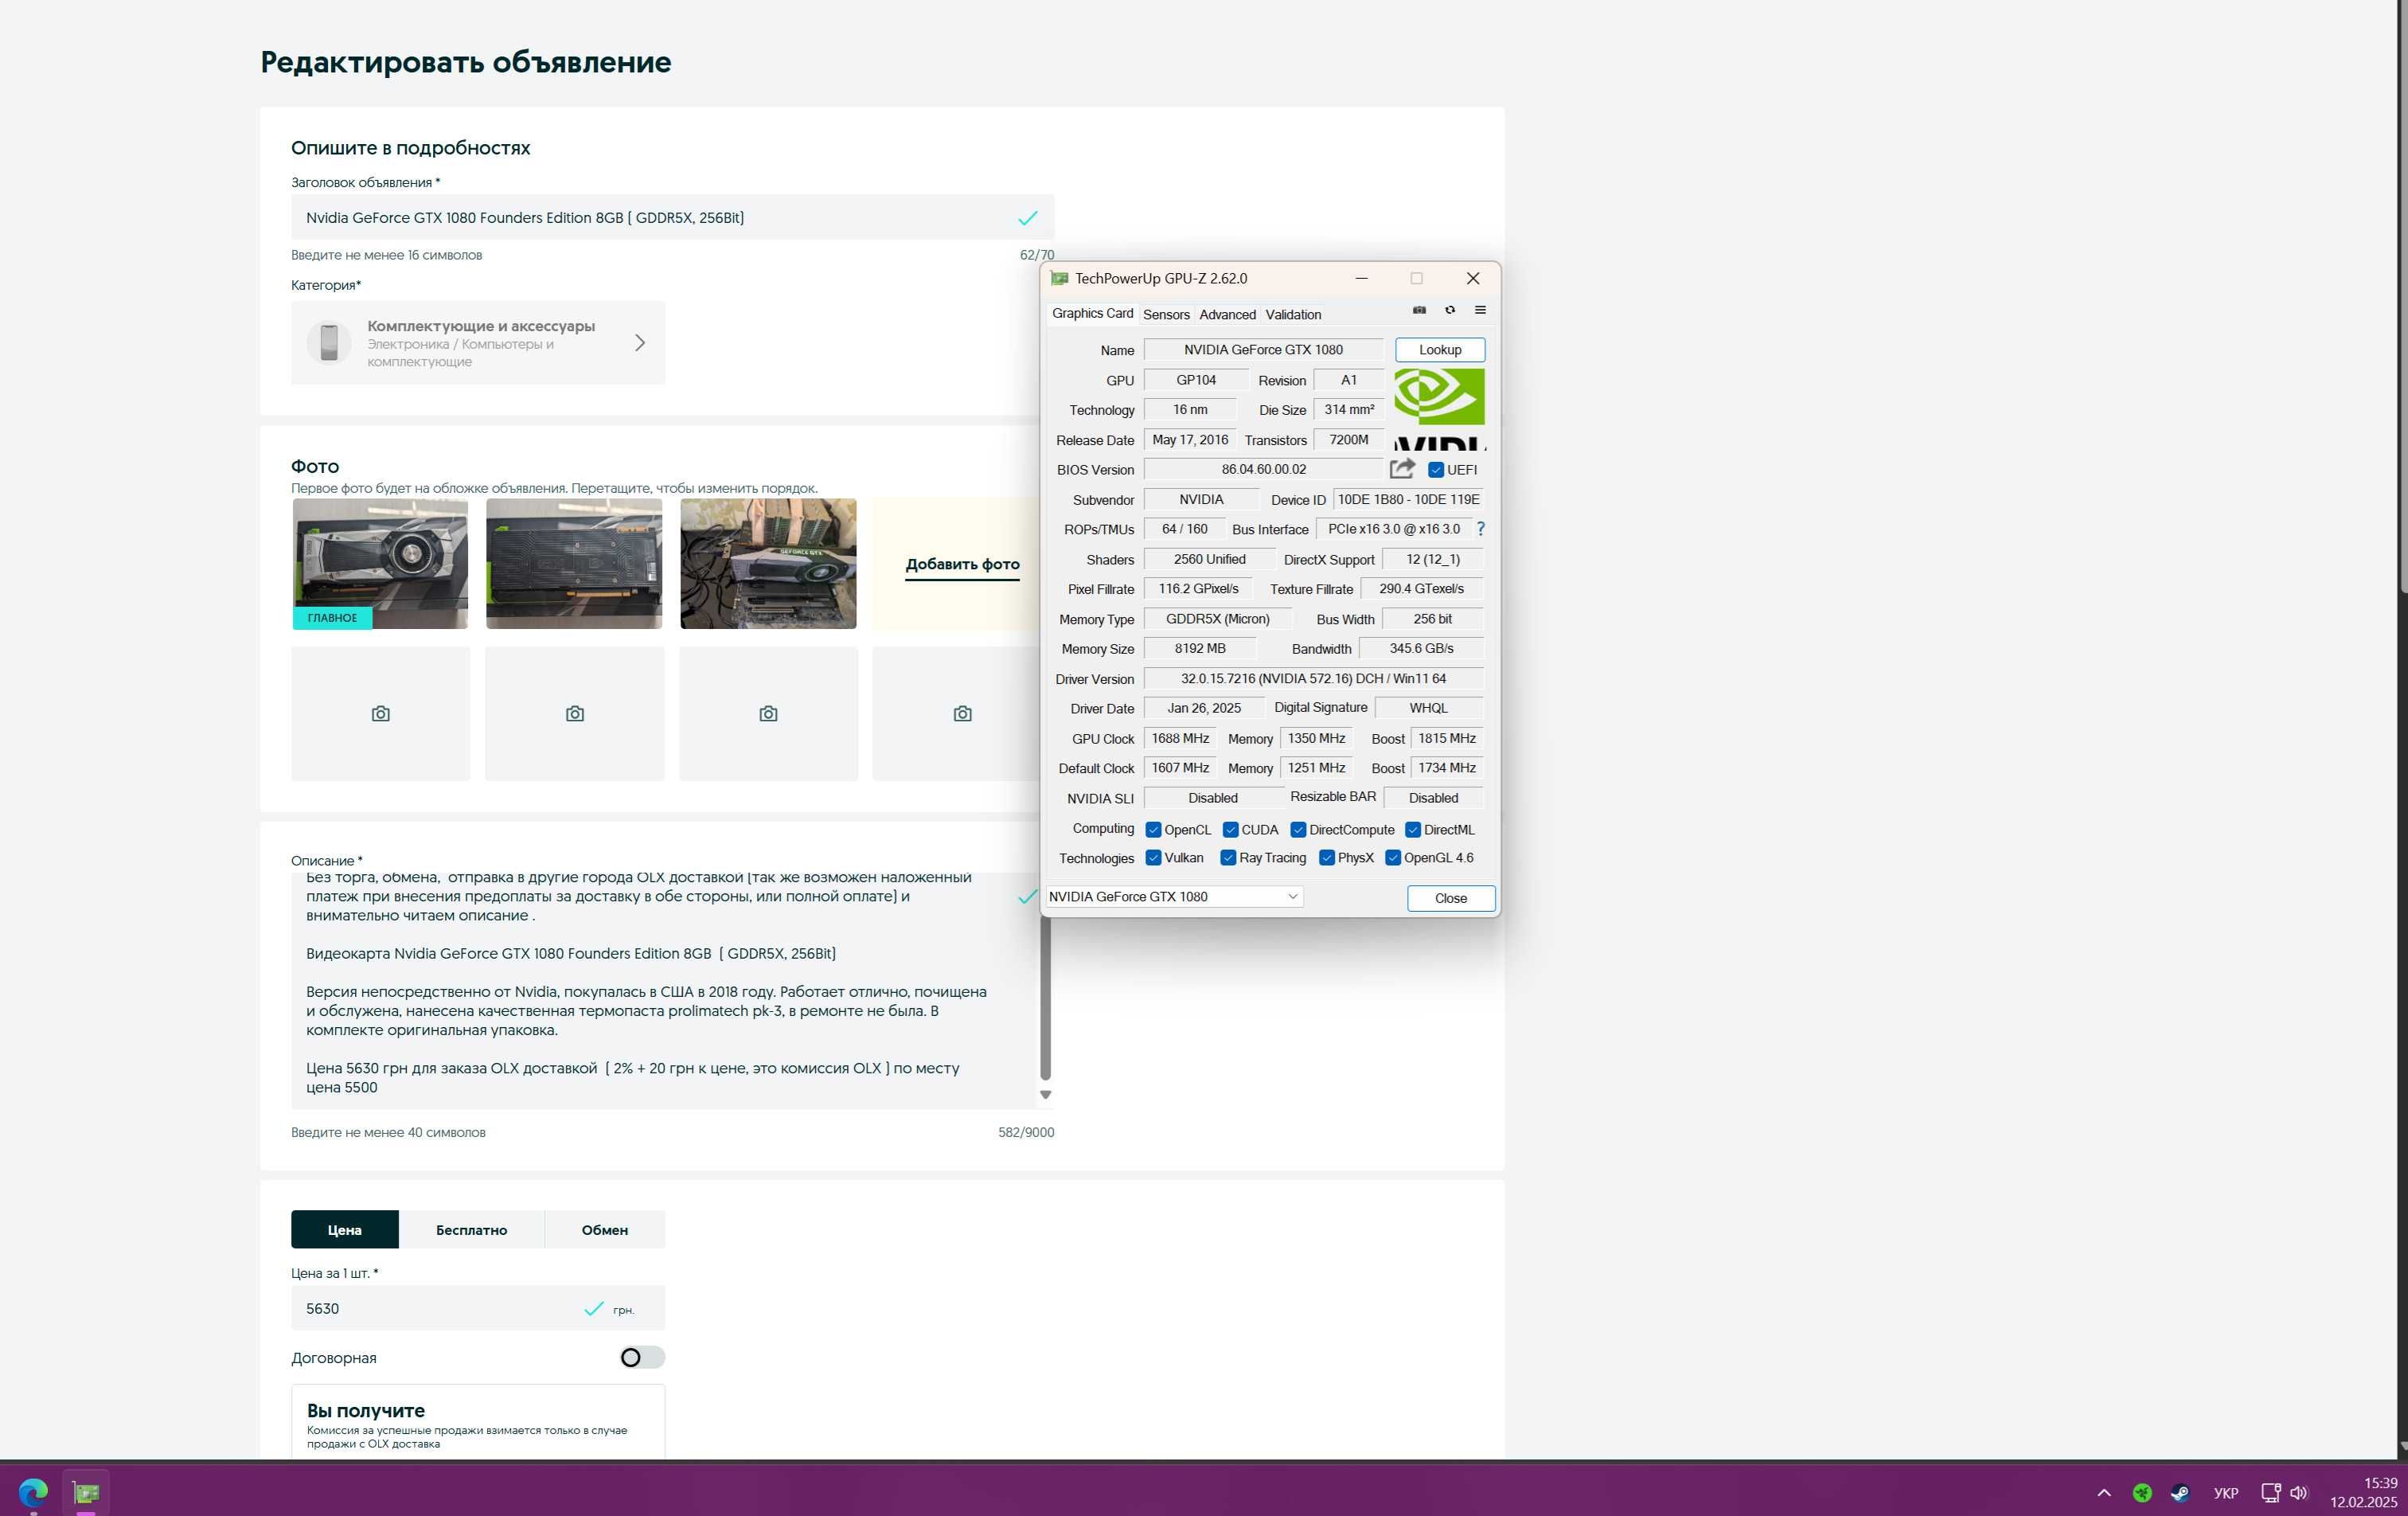Toggle the OpenCL checkbox
Viewport: 2408px width, 1516px height.
1154,830
